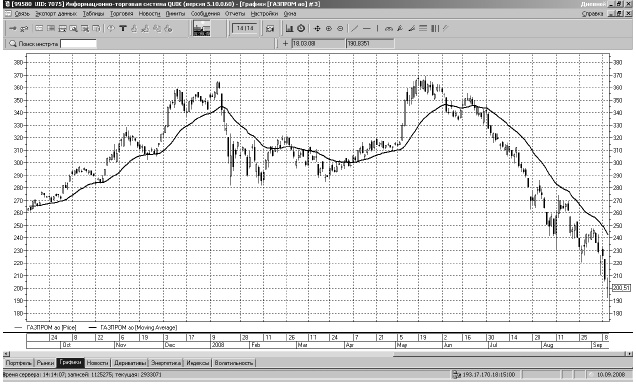This screenshot has height=384, width=636.
Task: Click the instrument search input field
Action: [x=78, y=43]
